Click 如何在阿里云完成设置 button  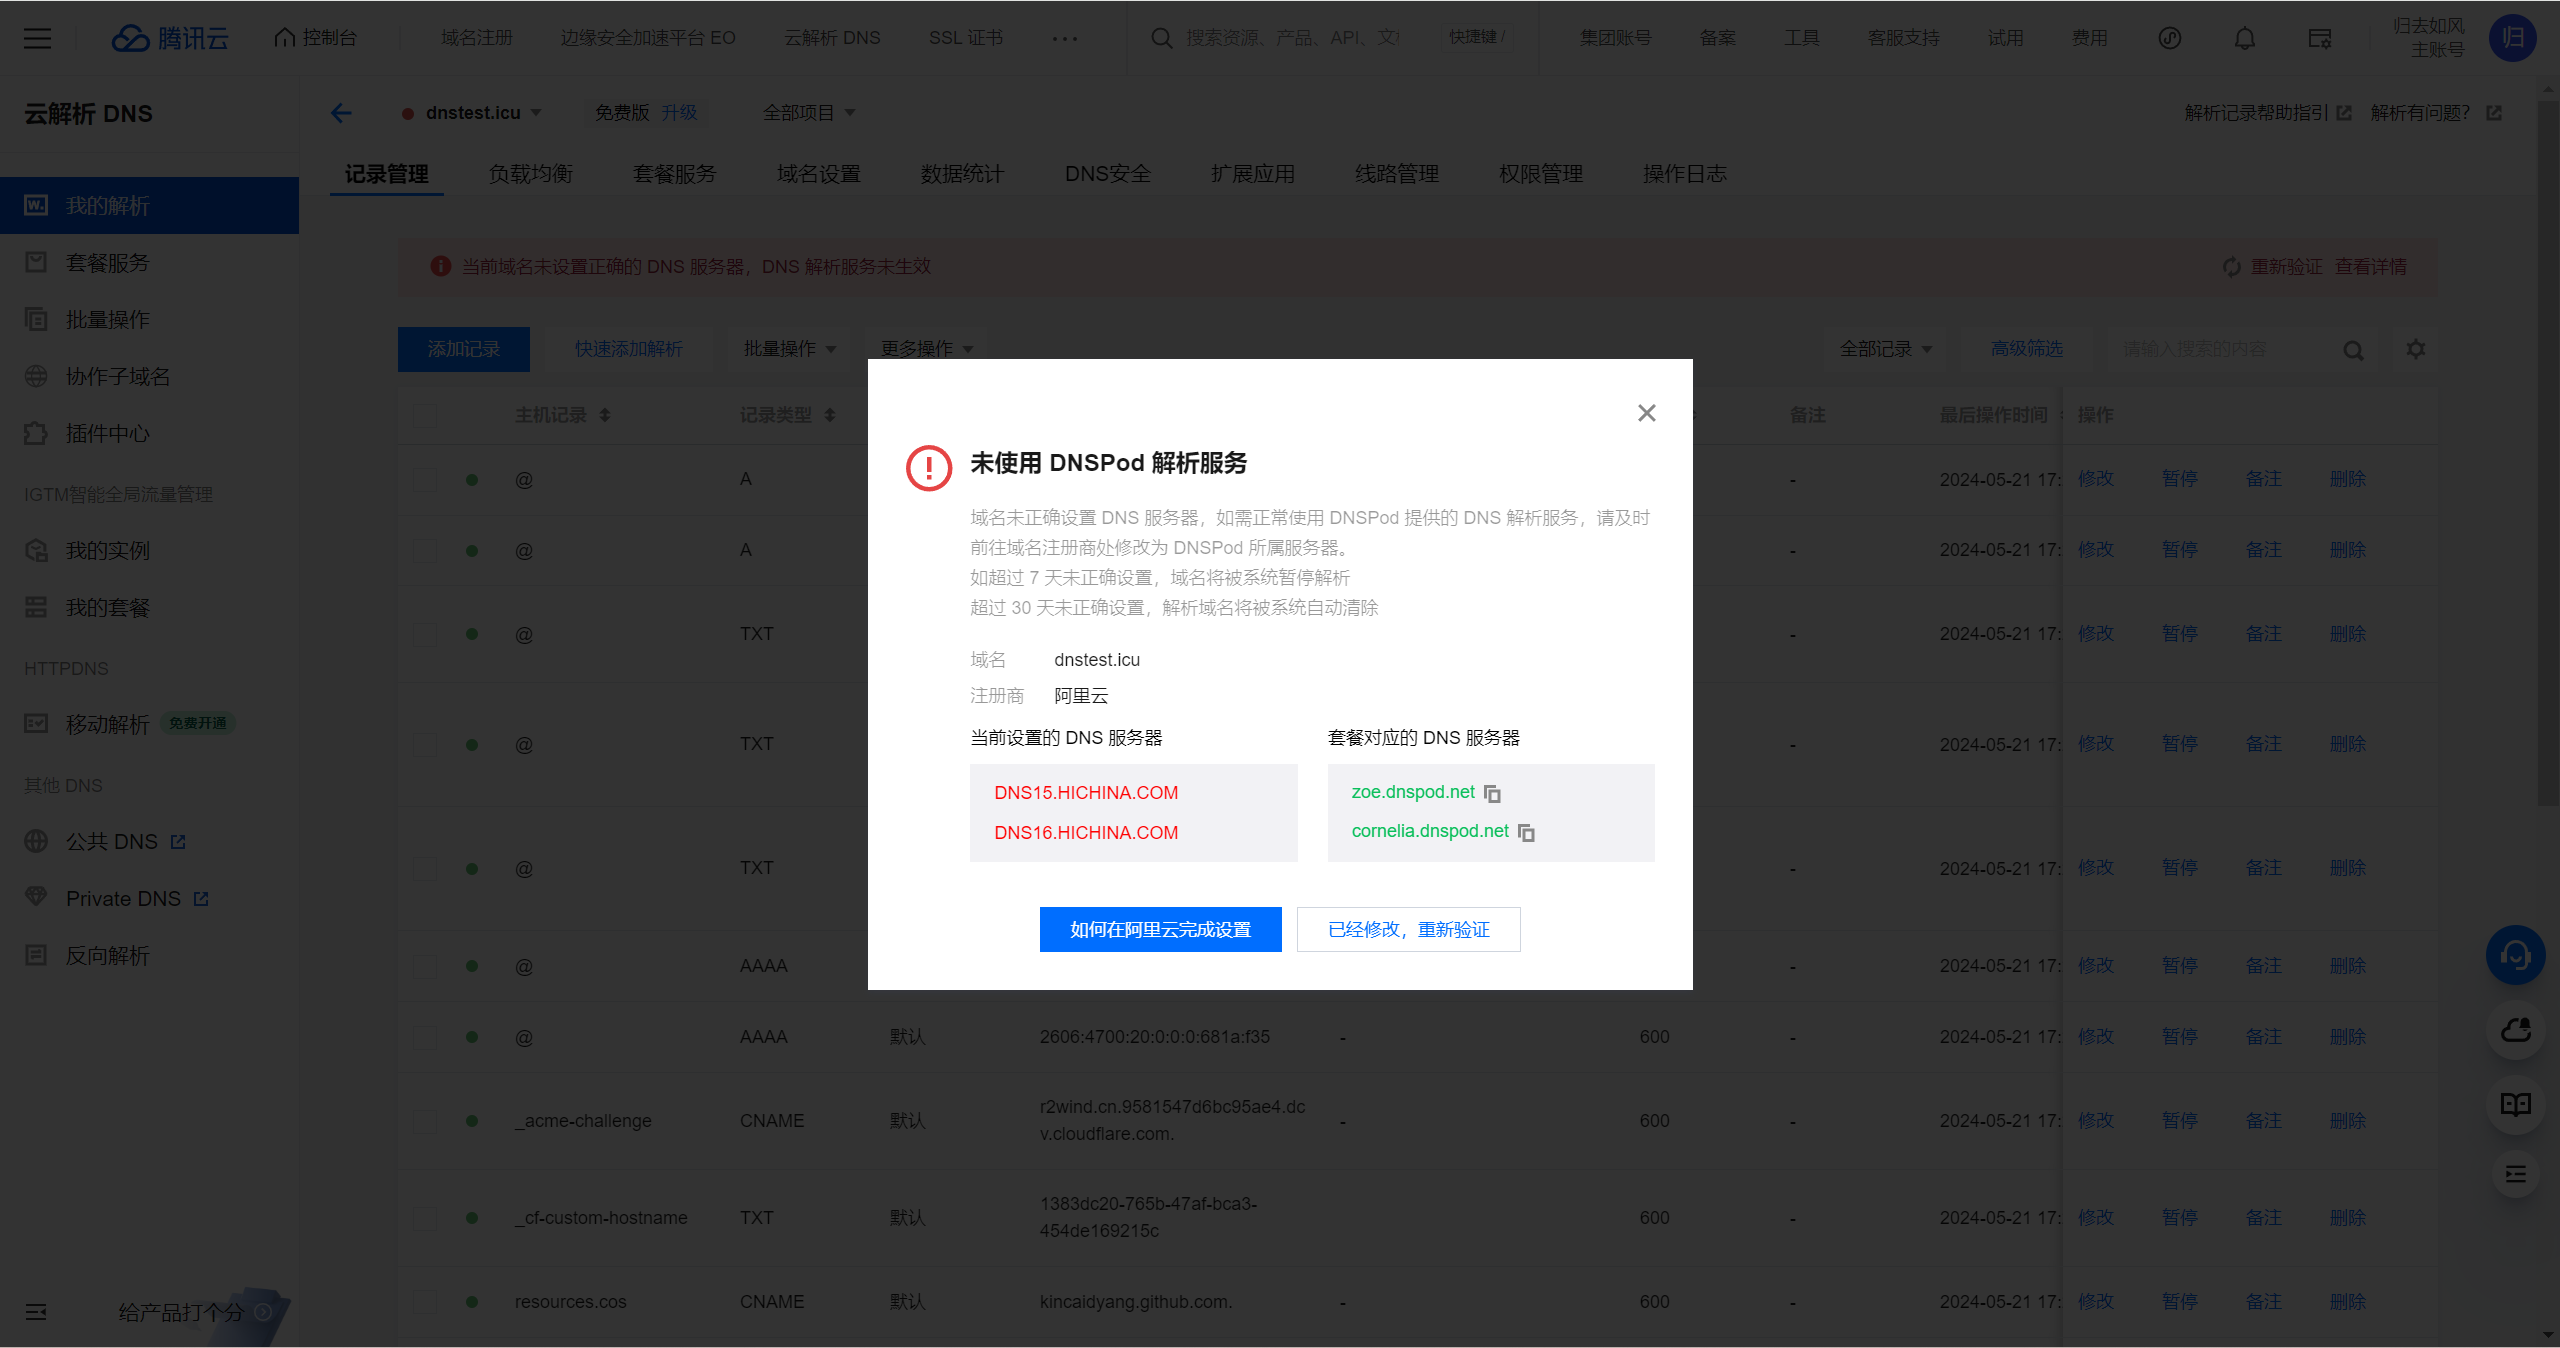[1160, 930]
